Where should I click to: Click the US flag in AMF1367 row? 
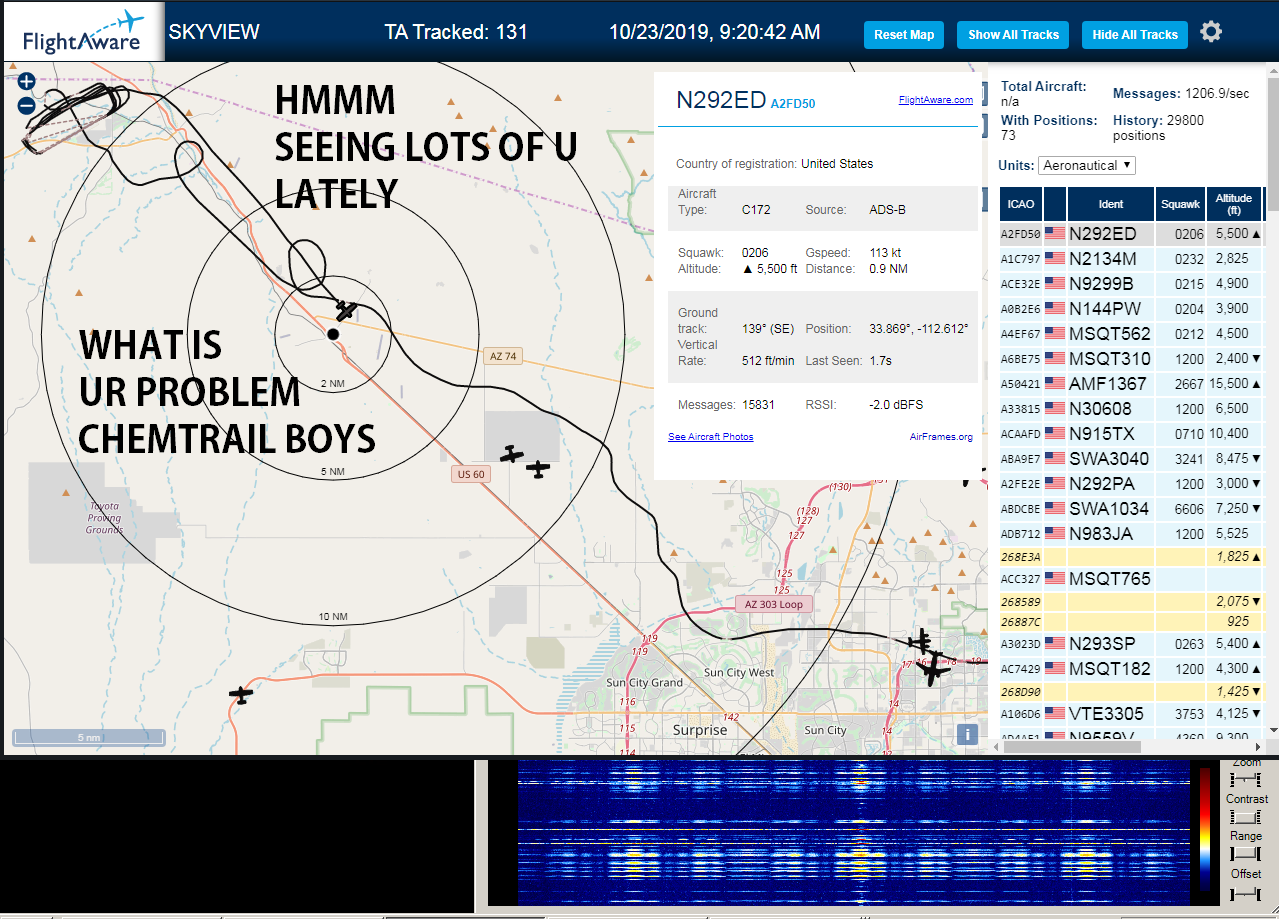[1055, 384]
